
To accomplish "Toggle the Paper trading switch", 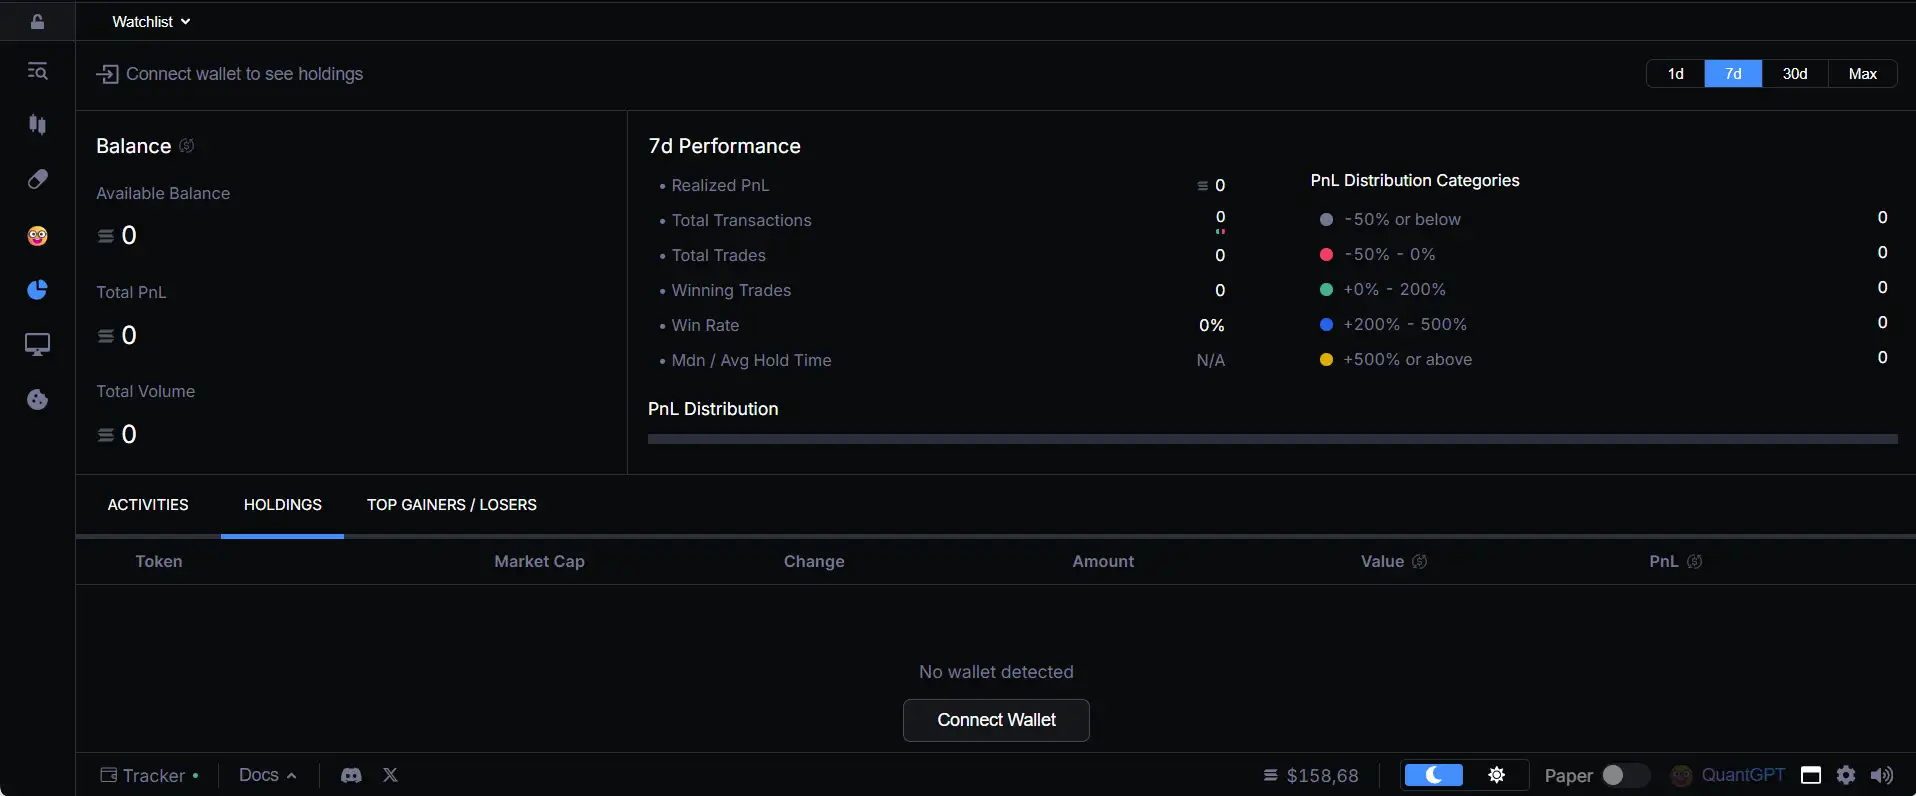I will (x=1622, y=775).
